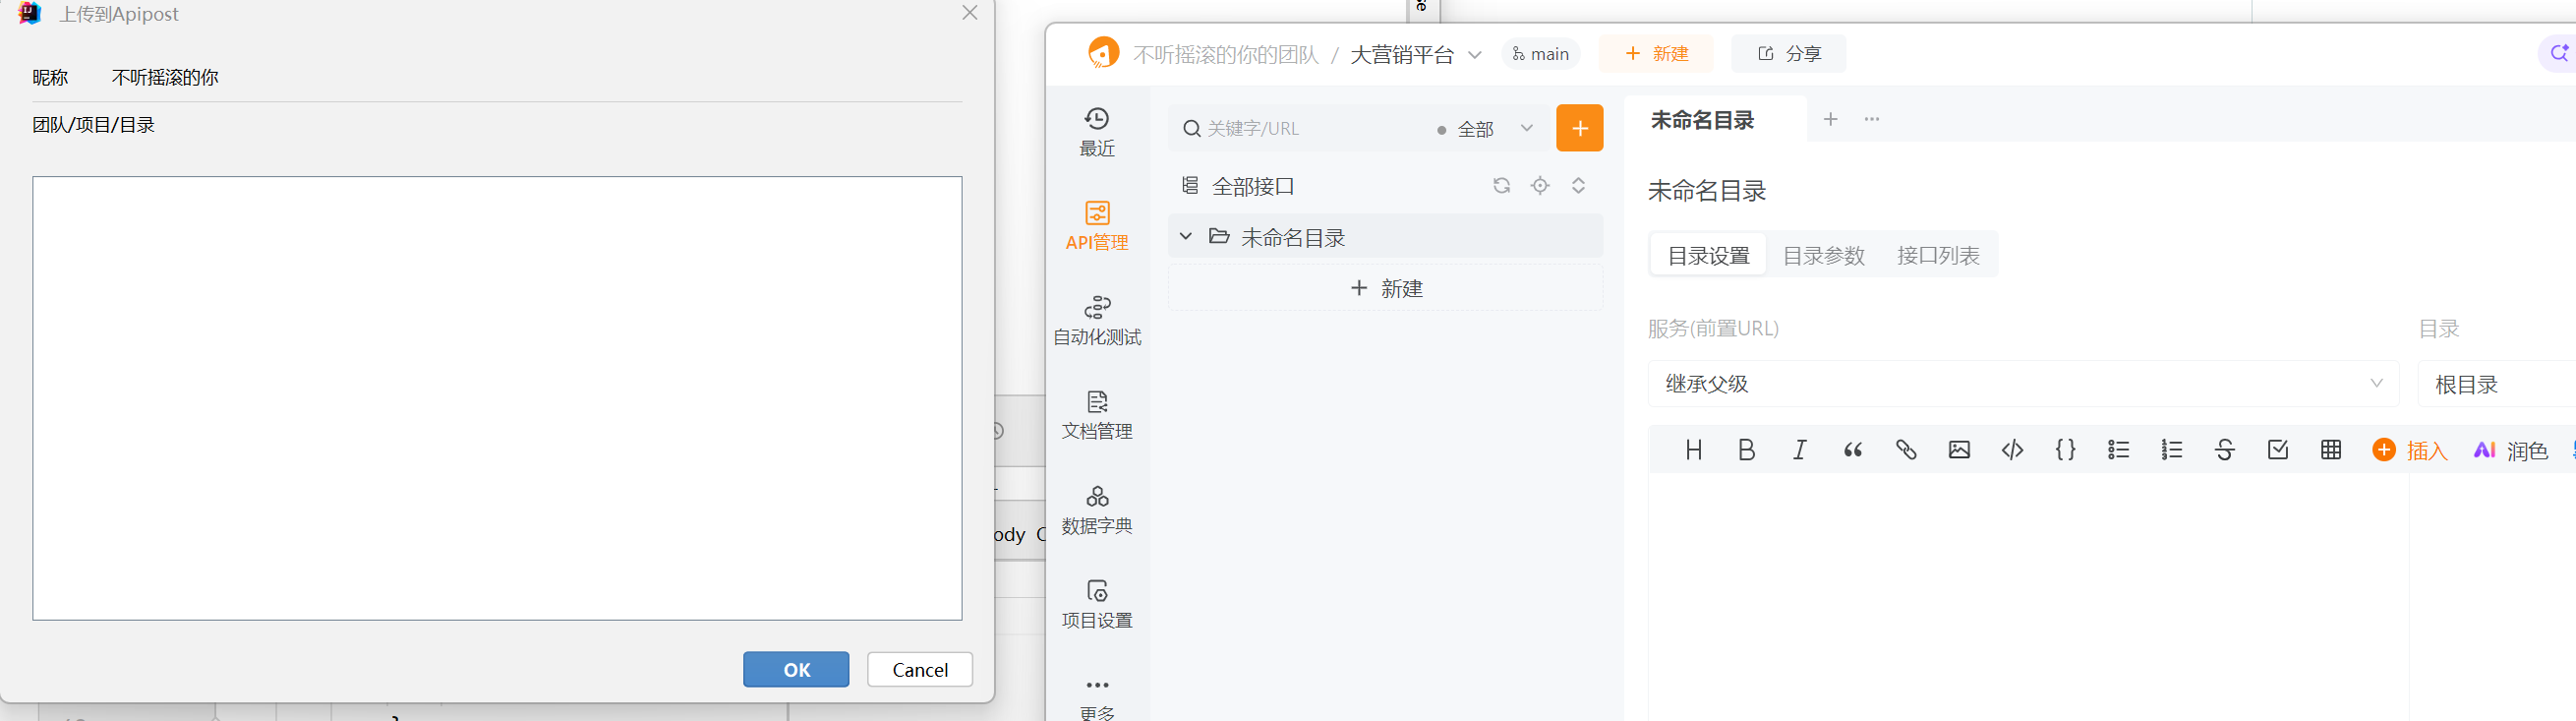
Task: Locate current item in the interface tree
Action: tap(1540, 186)
